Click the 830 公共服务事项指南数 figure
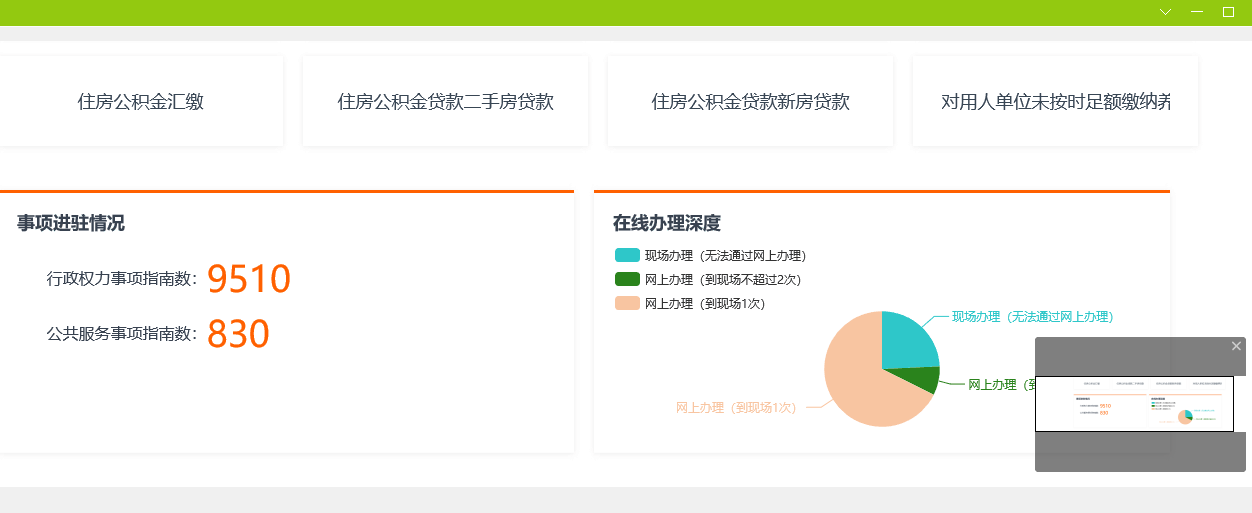Image resolution: width=1252 pixels, height=513 pixels. click(x=238, y=334)
